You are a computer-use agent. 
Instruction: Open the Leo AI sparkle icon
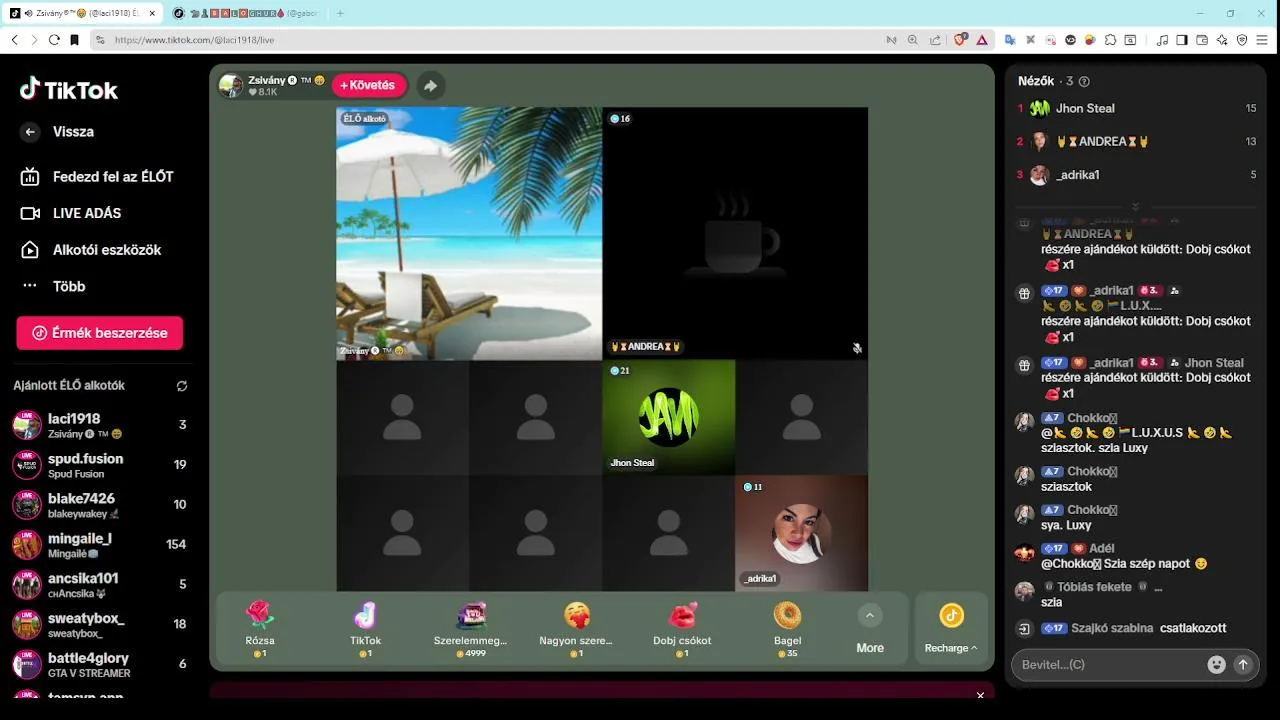click(1222, 40)
